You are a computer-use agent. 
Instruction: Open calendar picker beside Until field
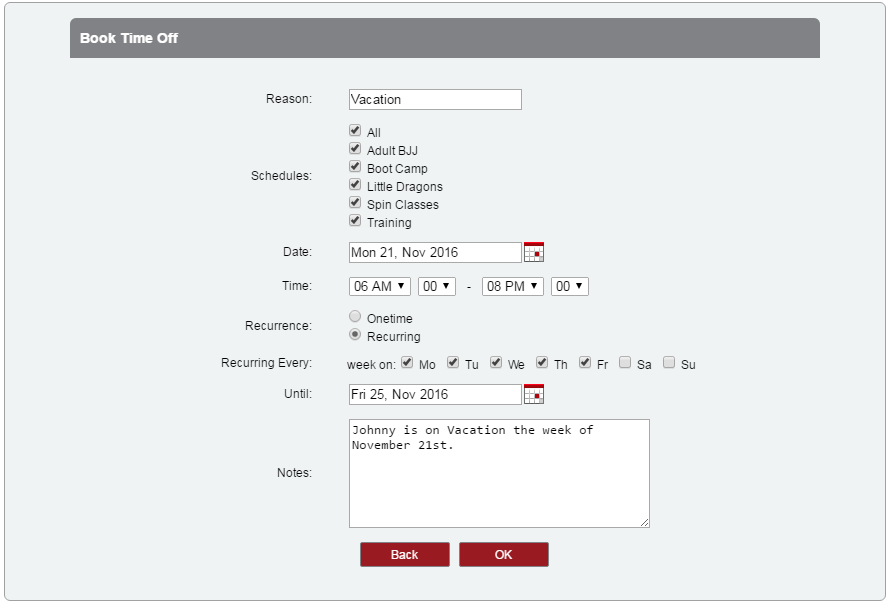click(x=534, y=394)
